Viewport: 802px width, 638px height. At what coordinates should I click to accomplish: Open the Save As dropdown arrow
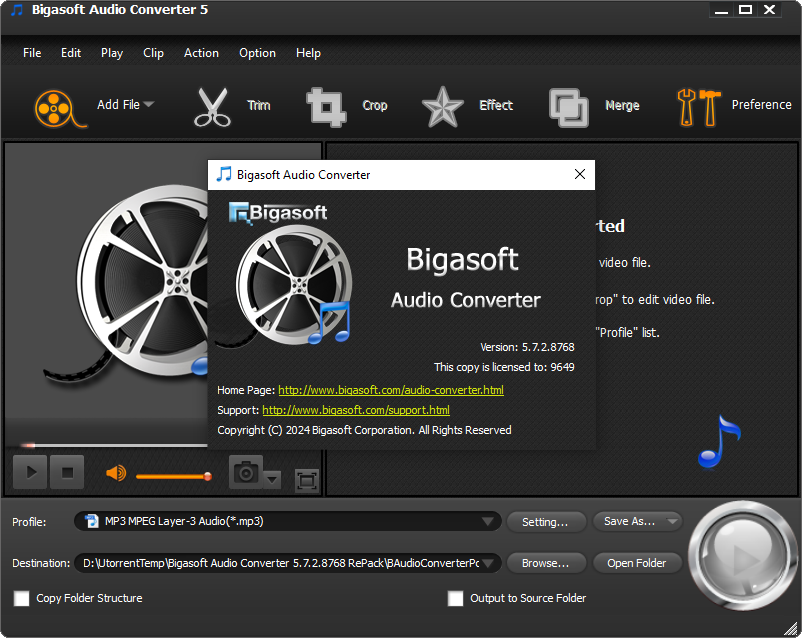(673, 521)
